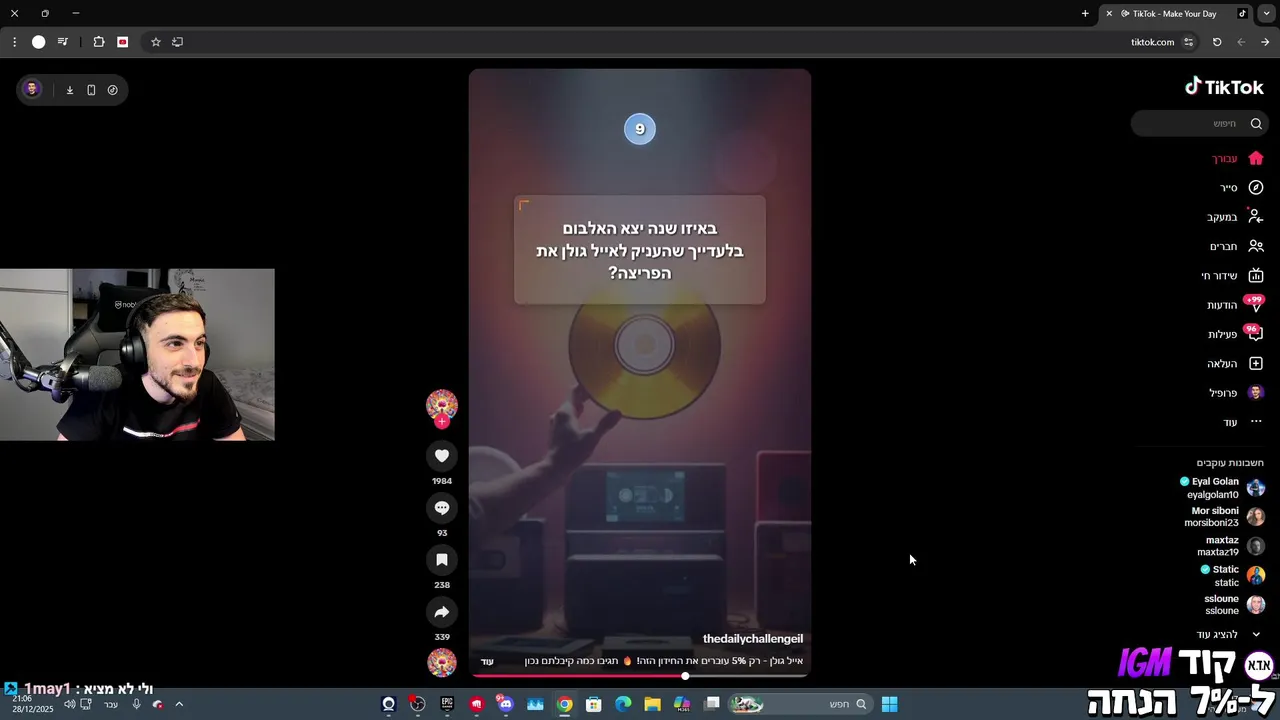This screenshot has height=720, width=1280.
Task: Open the thedailychallengeil username on the video
Action: 753,639
